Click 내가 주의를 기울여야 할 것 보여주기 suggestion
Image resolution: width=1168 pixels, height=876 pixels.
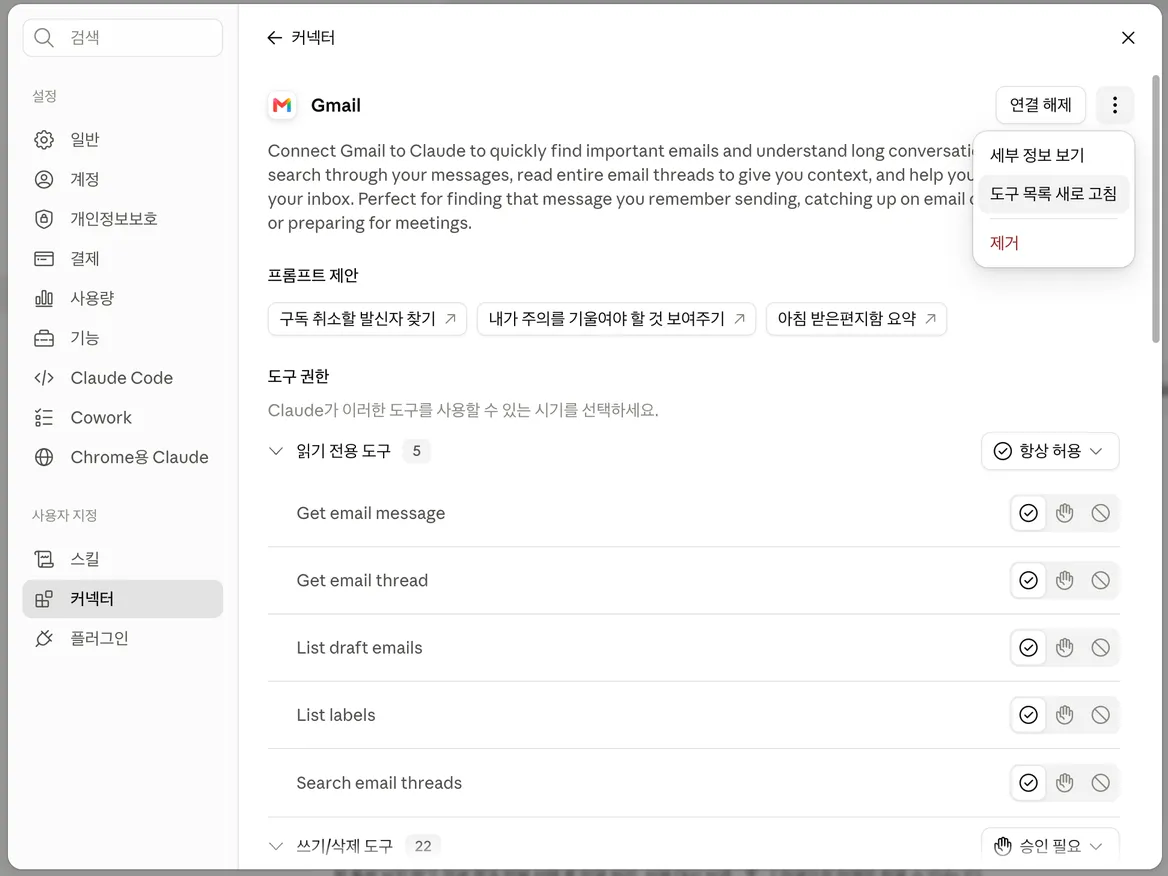616,319
